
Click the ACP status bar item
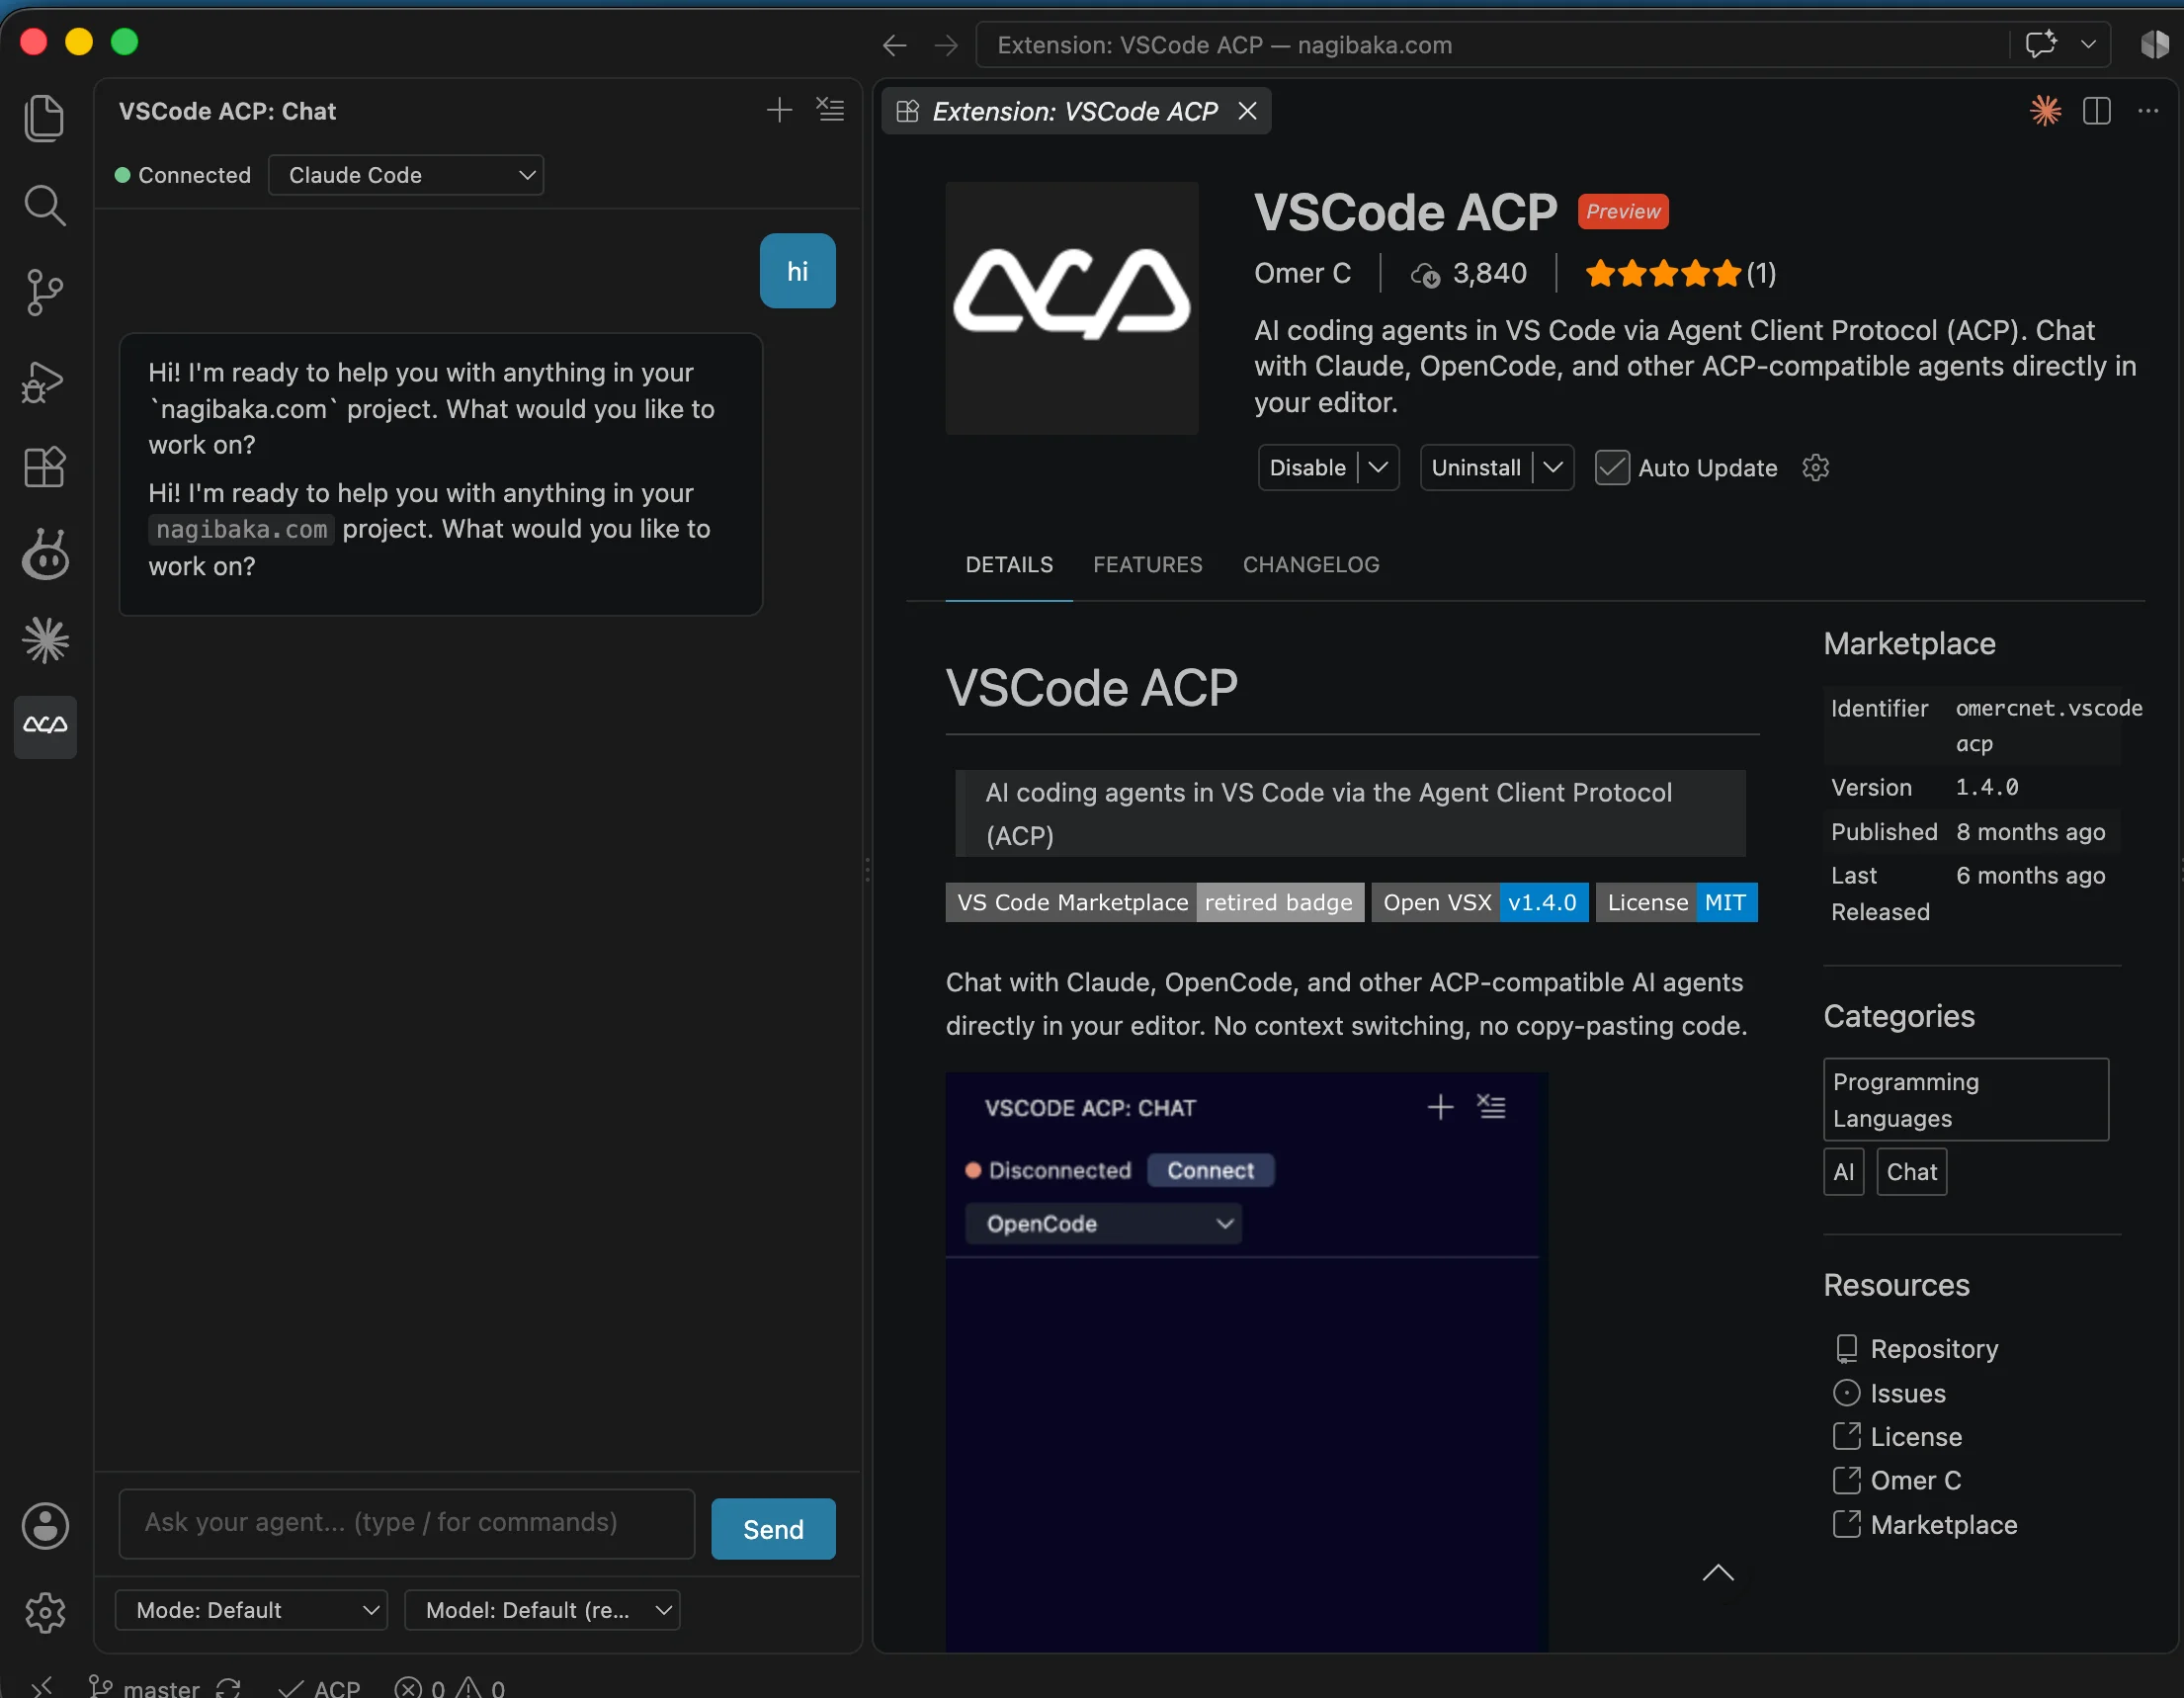pos(320,1688)
